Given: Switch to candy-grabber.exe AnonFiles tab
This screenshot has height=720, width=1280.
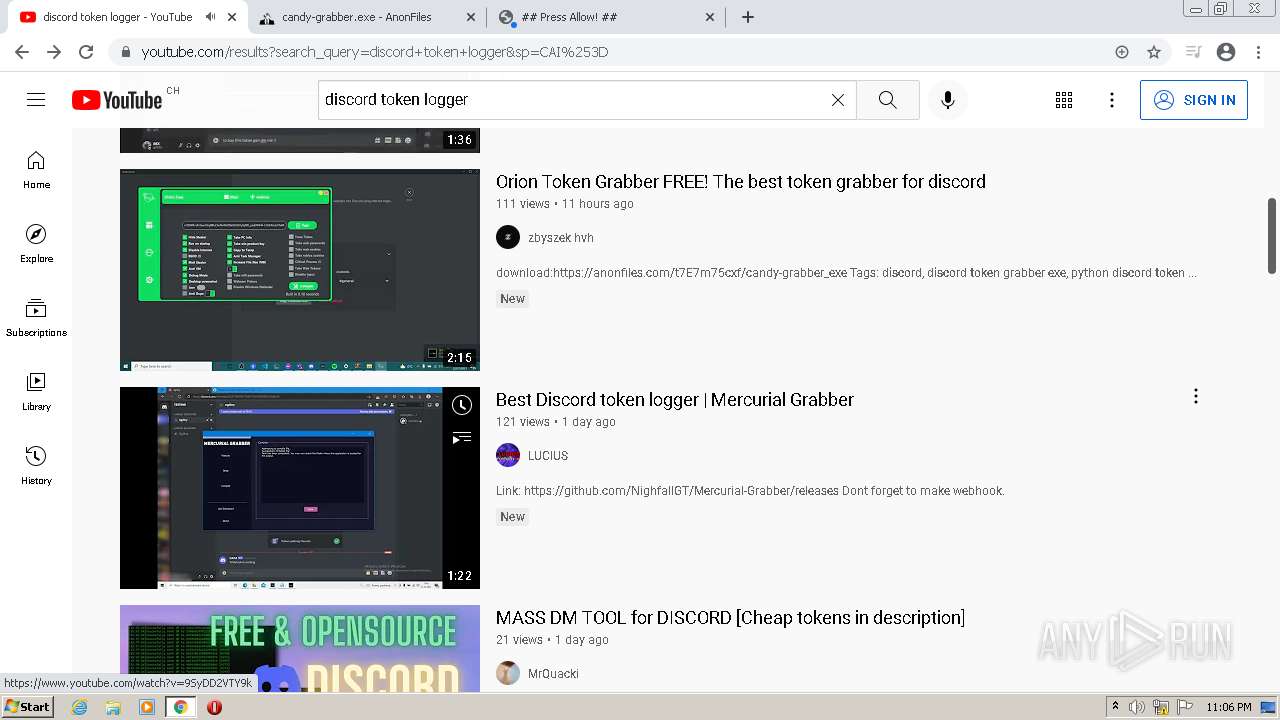Looking at the screenshot, I should click(x=366, y=17).
